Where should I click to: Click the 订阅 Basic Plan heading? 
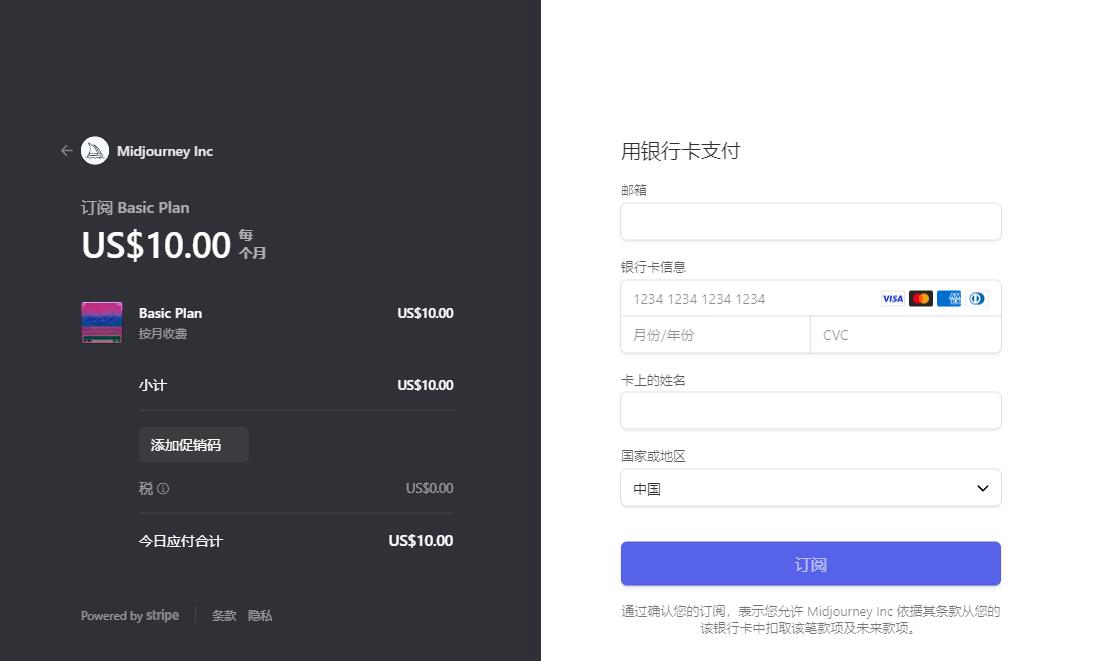135,208
